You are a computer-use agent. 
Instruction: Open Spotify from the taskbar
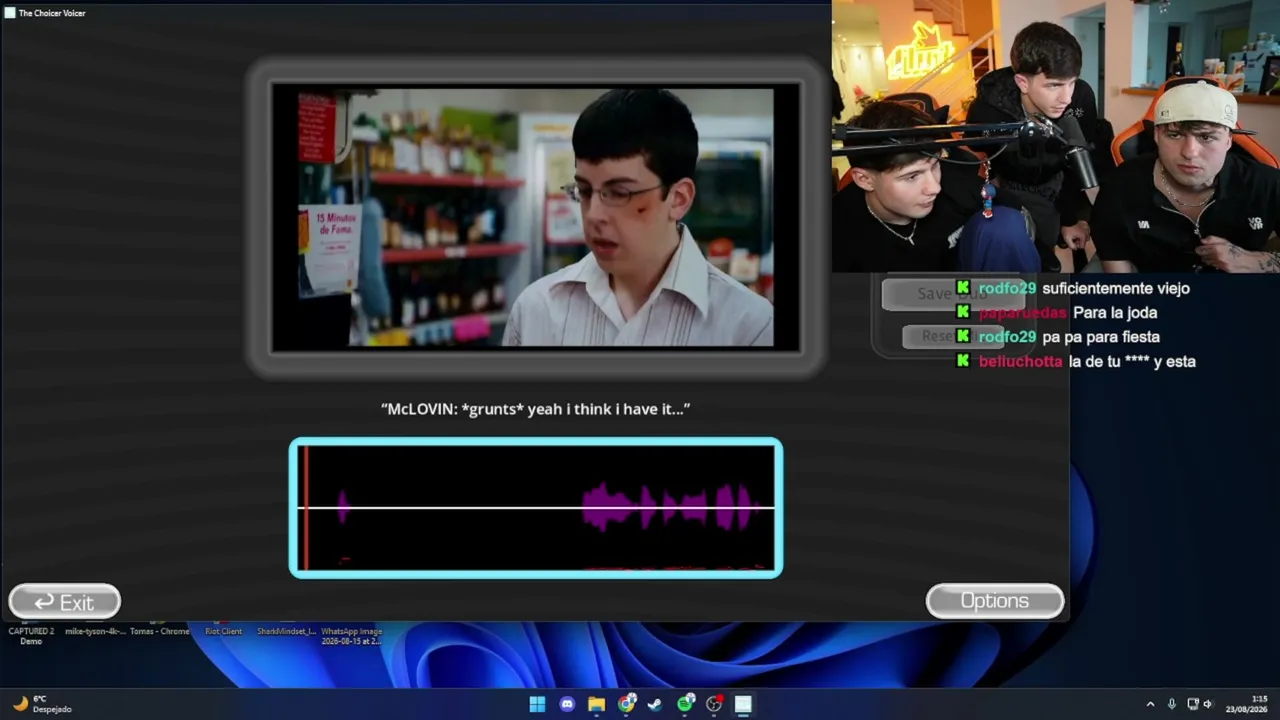click(685, 704)
